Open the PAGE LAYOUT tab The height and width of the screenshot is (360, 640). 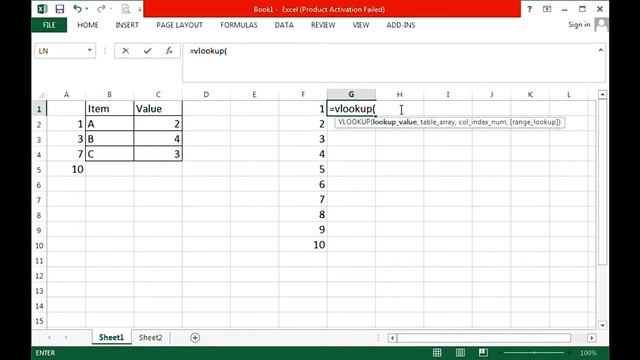tap(179, 25)
